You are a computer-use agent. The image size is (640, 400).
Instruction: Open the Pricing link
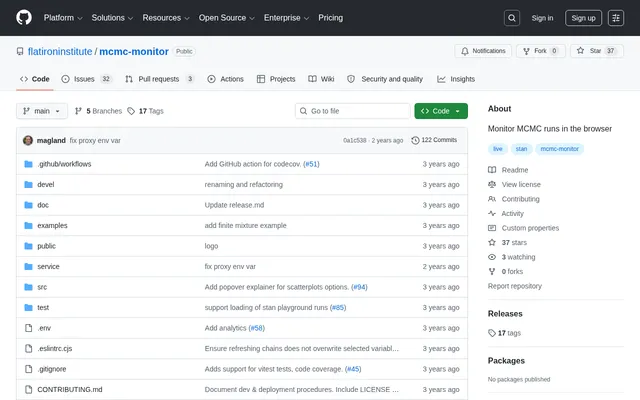click(331, 18)
